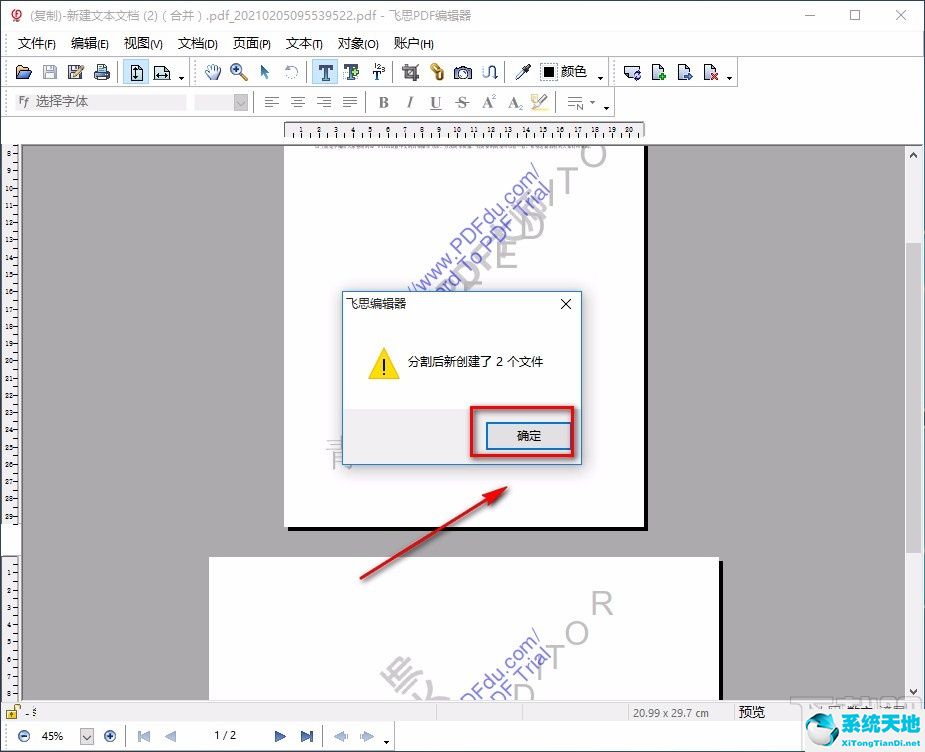This screenshot has width=925, height=752.
Task: Click the black color swatch
Action: click(x=549, y=72)
